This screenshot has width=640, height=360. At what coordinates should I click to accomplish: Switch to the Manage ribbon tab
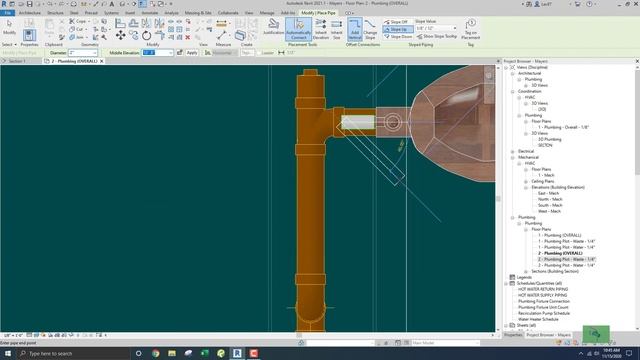267,13
